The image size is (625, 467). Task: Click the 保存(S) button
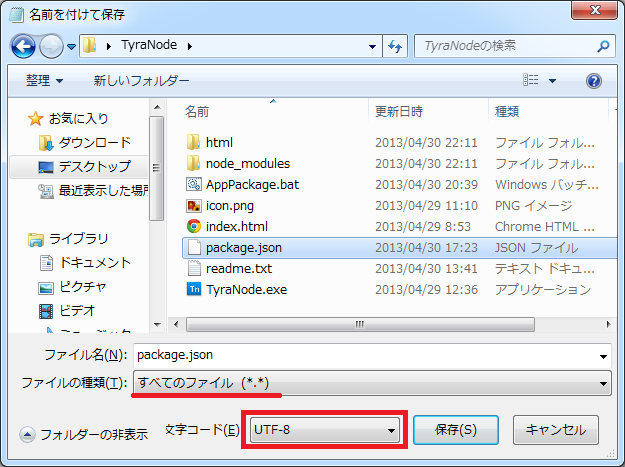(456, 430)
